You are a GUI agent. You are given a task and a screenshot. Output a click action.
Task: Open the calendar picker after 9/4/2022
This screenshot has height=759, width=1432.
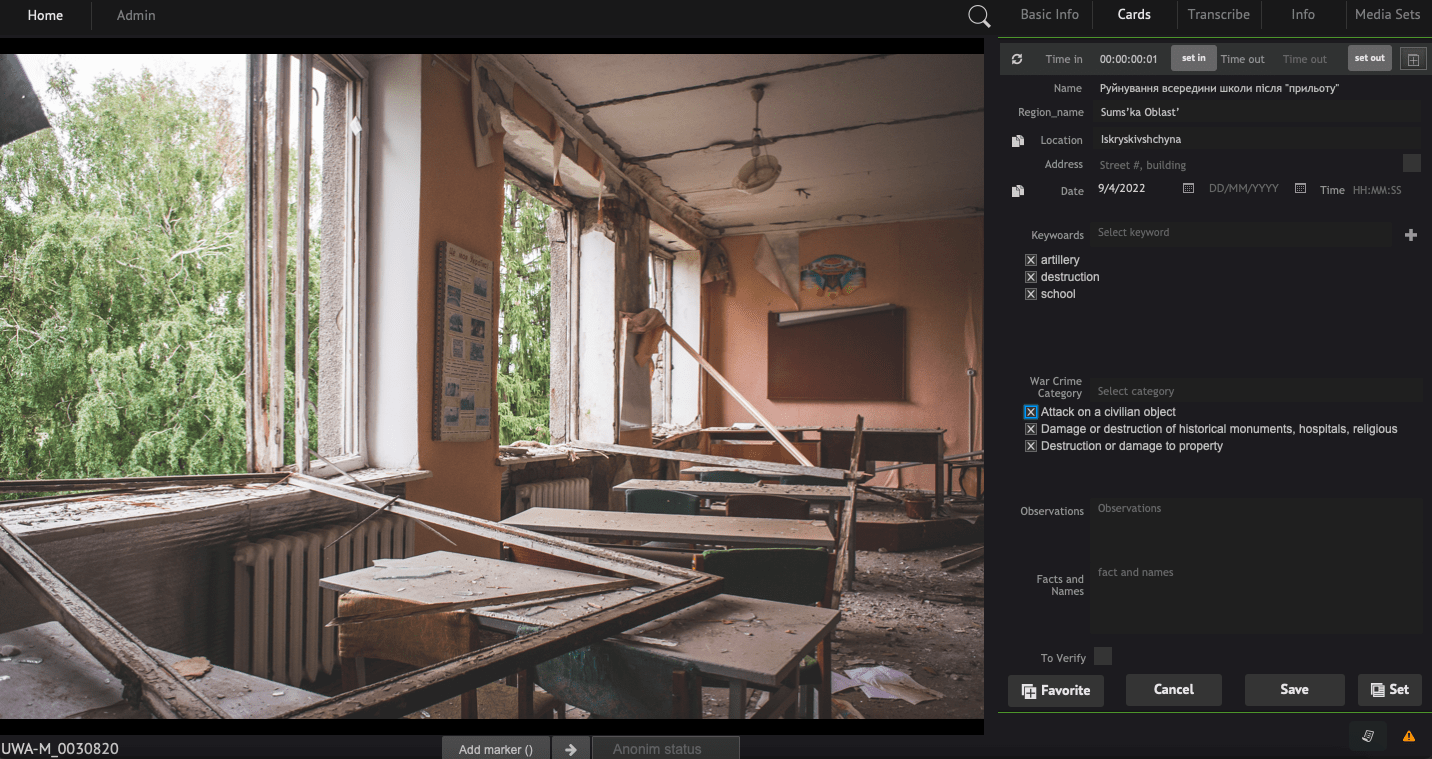click(1188, 188)
